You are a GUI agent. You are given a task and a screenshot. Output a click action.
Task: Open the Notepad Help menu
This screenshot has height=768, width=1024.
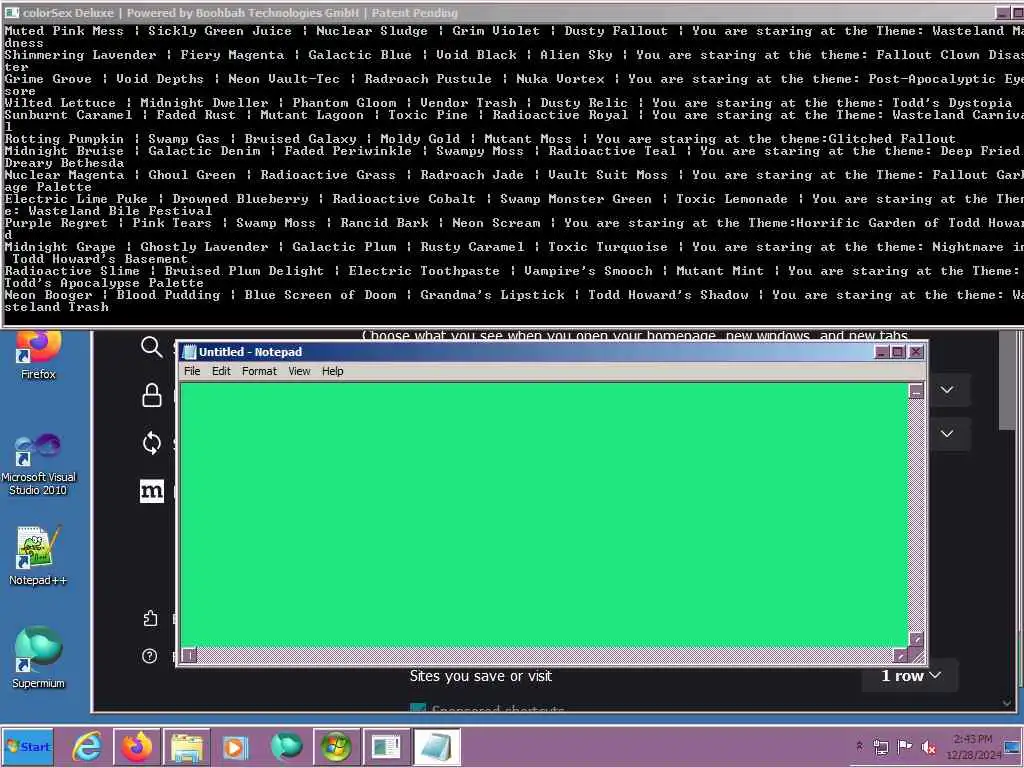[x=332, y=371]
